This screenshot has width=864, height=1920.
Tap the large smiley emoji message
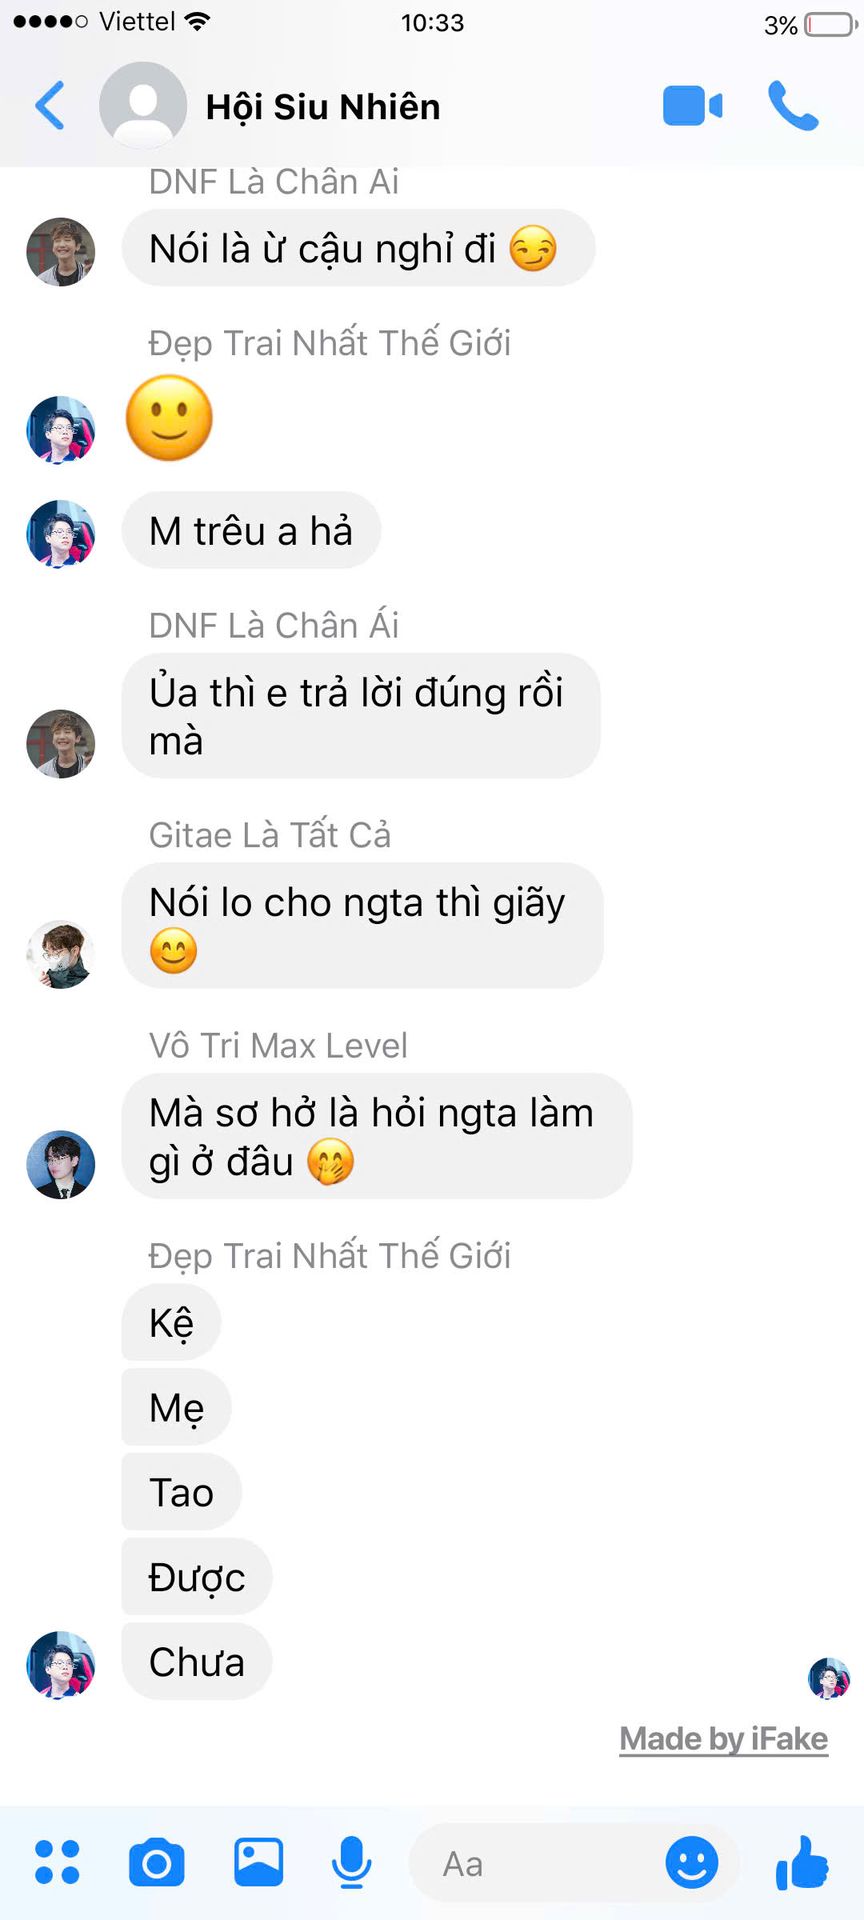coord(169,418)
